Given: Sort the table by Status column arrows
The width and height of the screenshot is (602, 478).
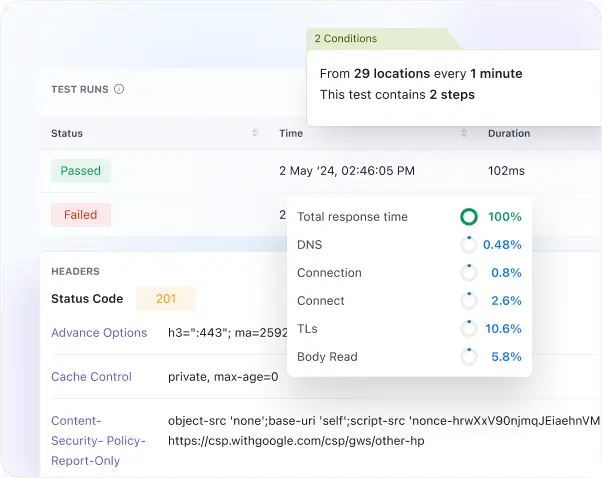Looking at the screenshot, I should pos(255,133).
